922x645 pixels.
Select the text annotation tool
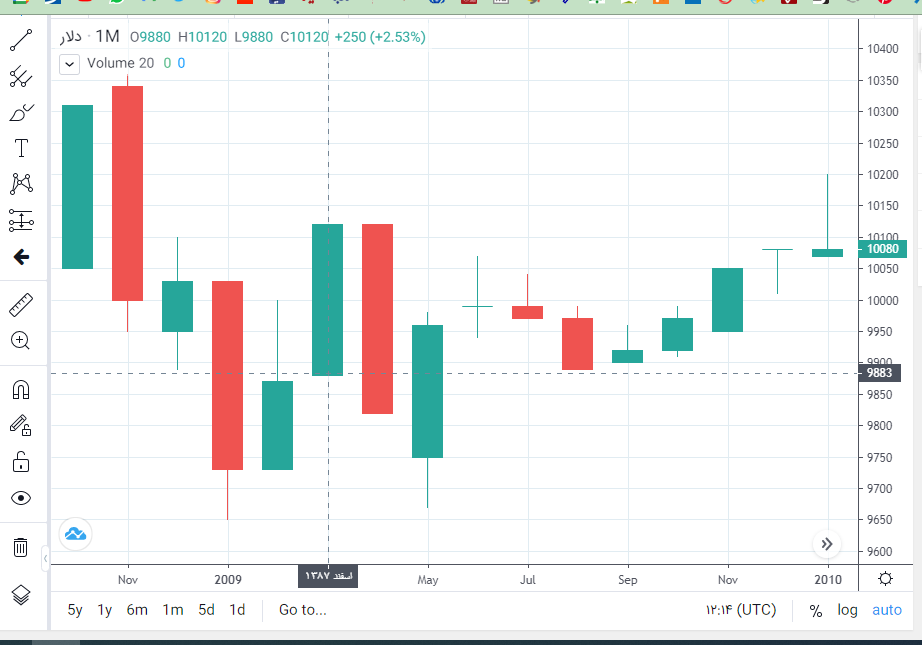[x=21, y=149]
